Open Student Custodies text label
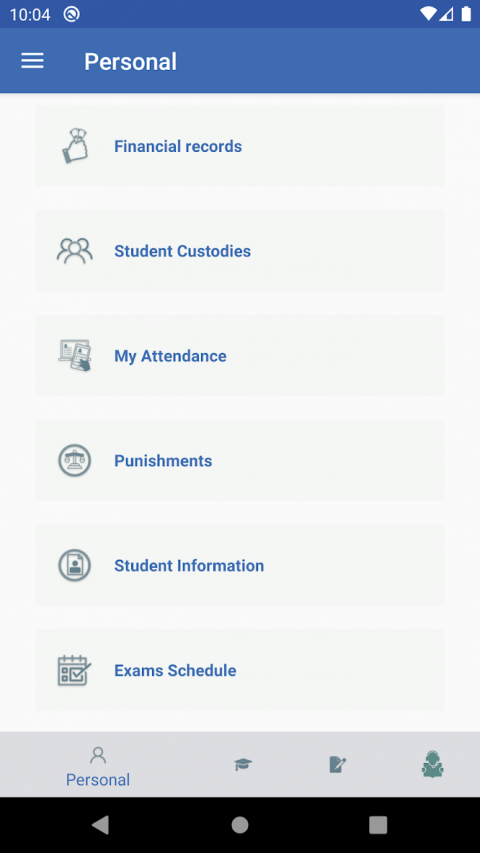The image size is (480, 853). (x=182, y=251)
